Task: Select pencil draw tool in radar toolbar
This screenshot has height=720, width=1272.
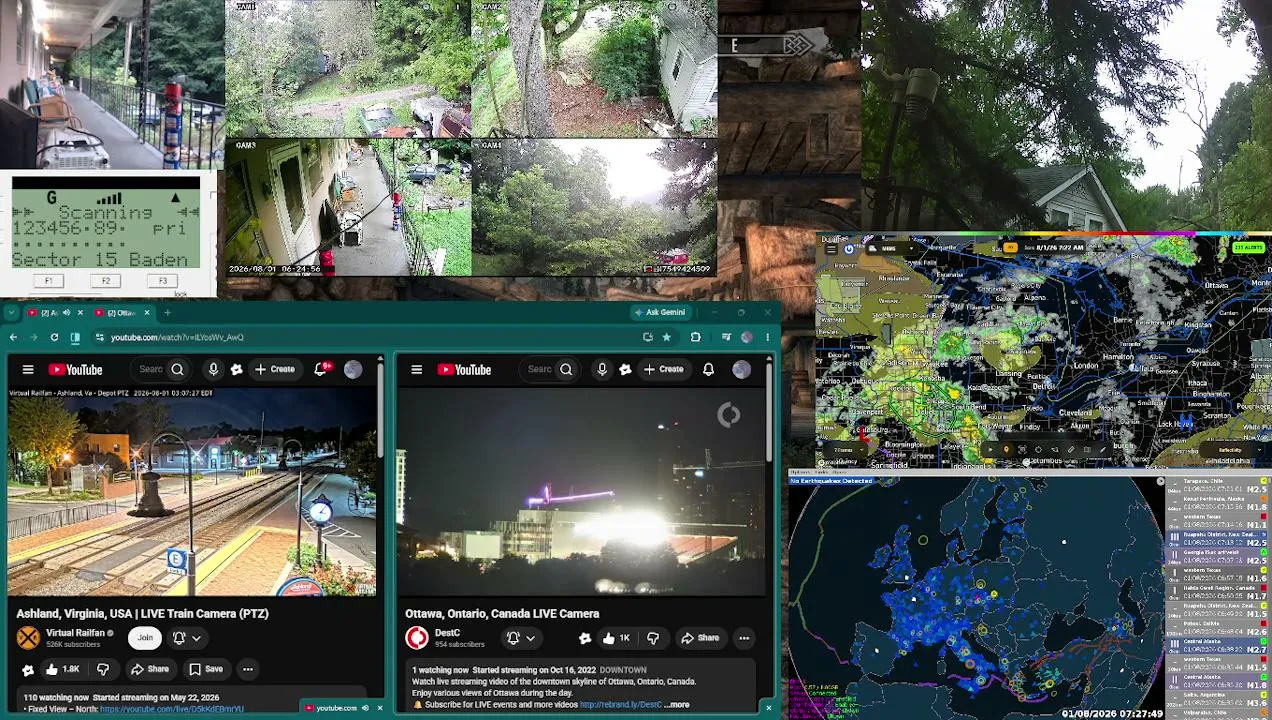Action: (1103, 450)
